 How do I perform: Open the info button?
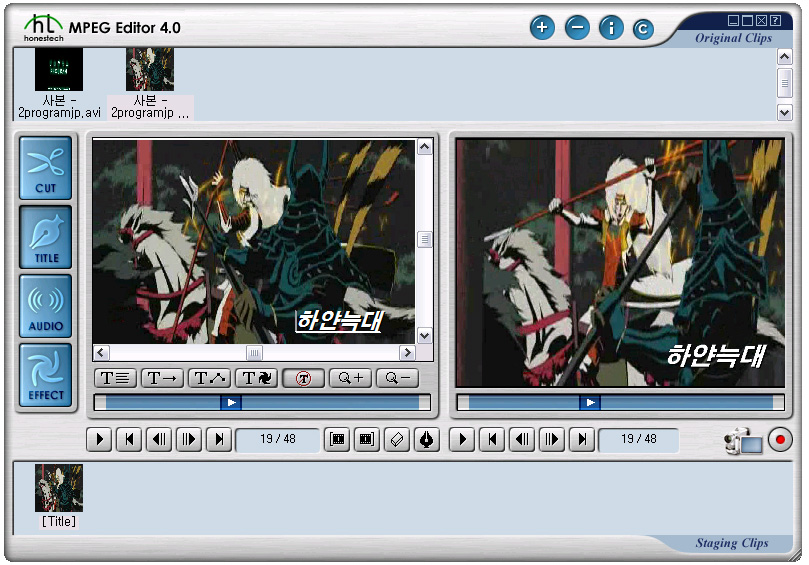[x=611, y=27]
